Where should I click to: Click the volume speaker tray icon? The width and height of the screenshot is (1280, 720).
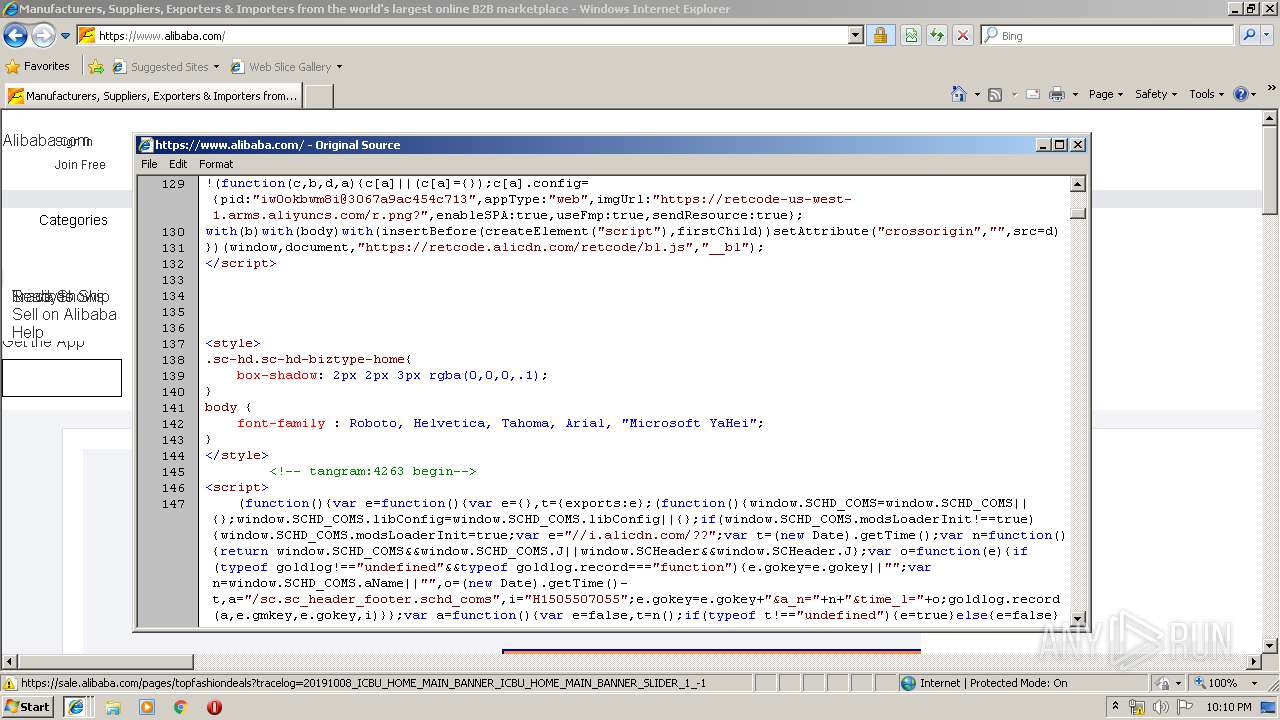pyautogui.click(x=1160, y=707)
